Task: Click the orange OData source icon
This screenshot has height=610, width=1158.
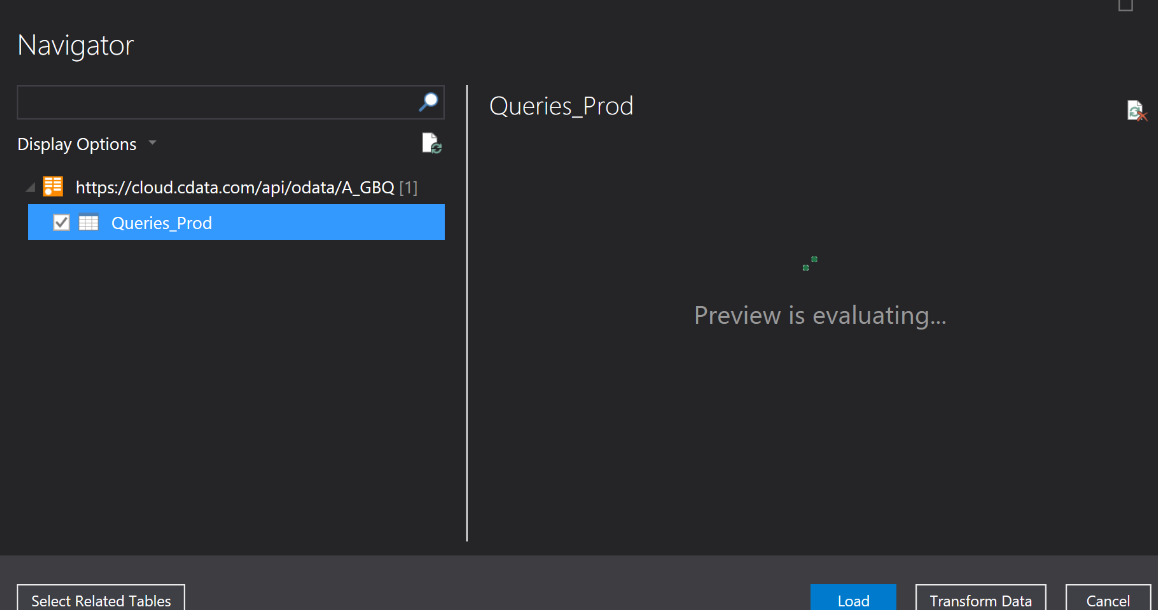Action: point(53,186)
